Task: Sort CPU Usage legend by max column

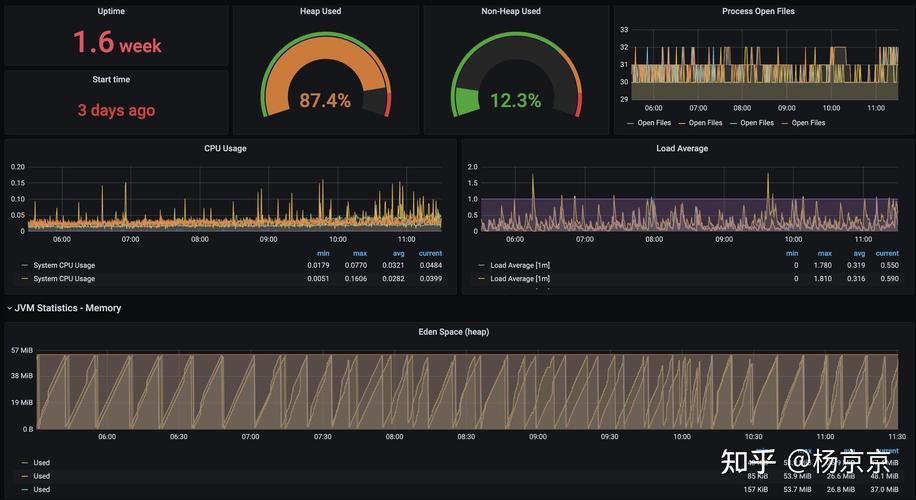Action: [x=360, y=253]
